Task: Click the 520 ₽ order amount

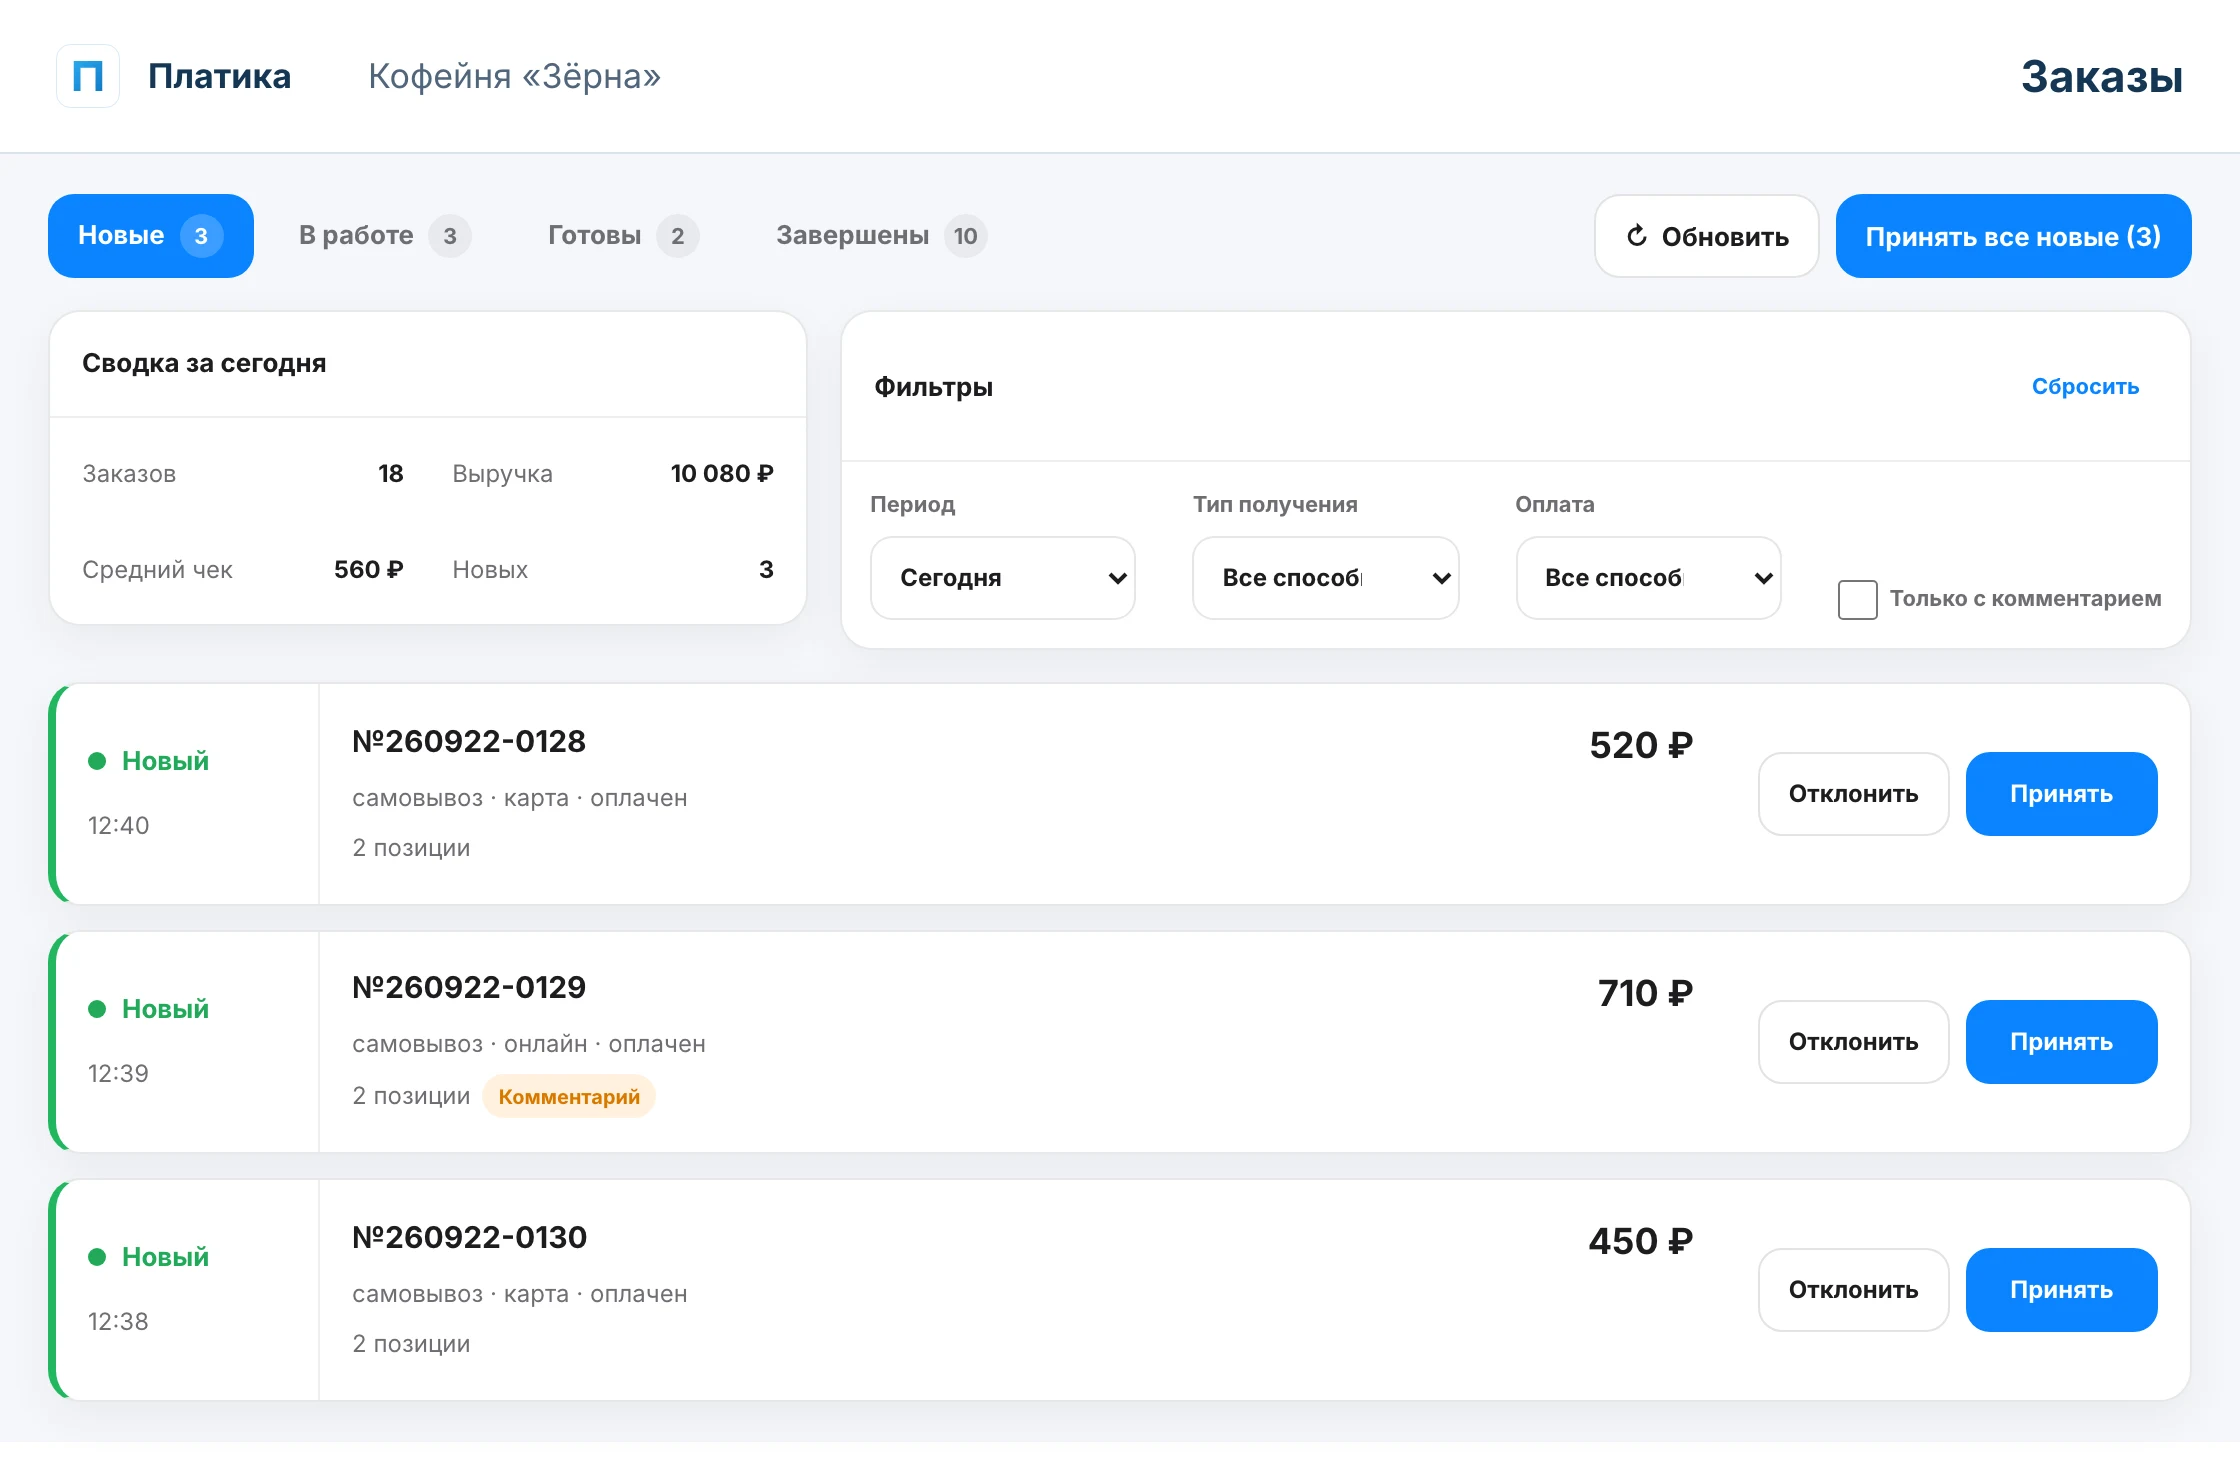Action: tap(1641, 746)
